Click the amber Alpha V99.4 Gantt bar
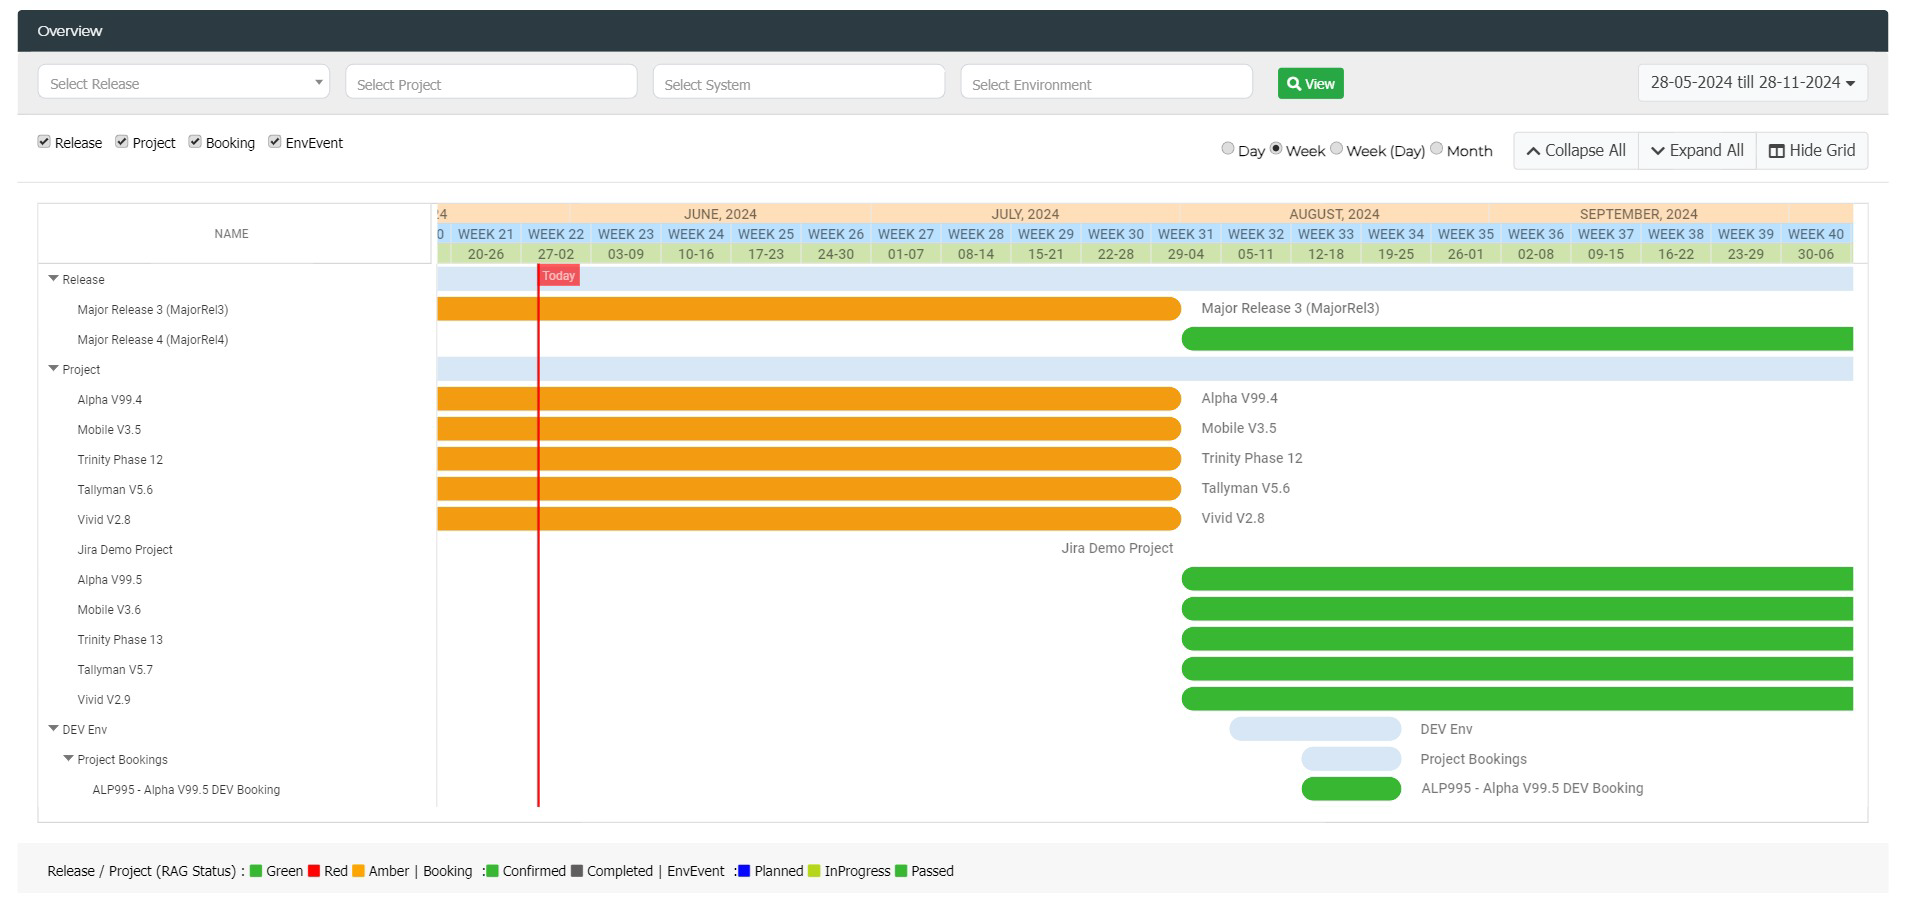The image size is (1906, 919). point(809,399)
